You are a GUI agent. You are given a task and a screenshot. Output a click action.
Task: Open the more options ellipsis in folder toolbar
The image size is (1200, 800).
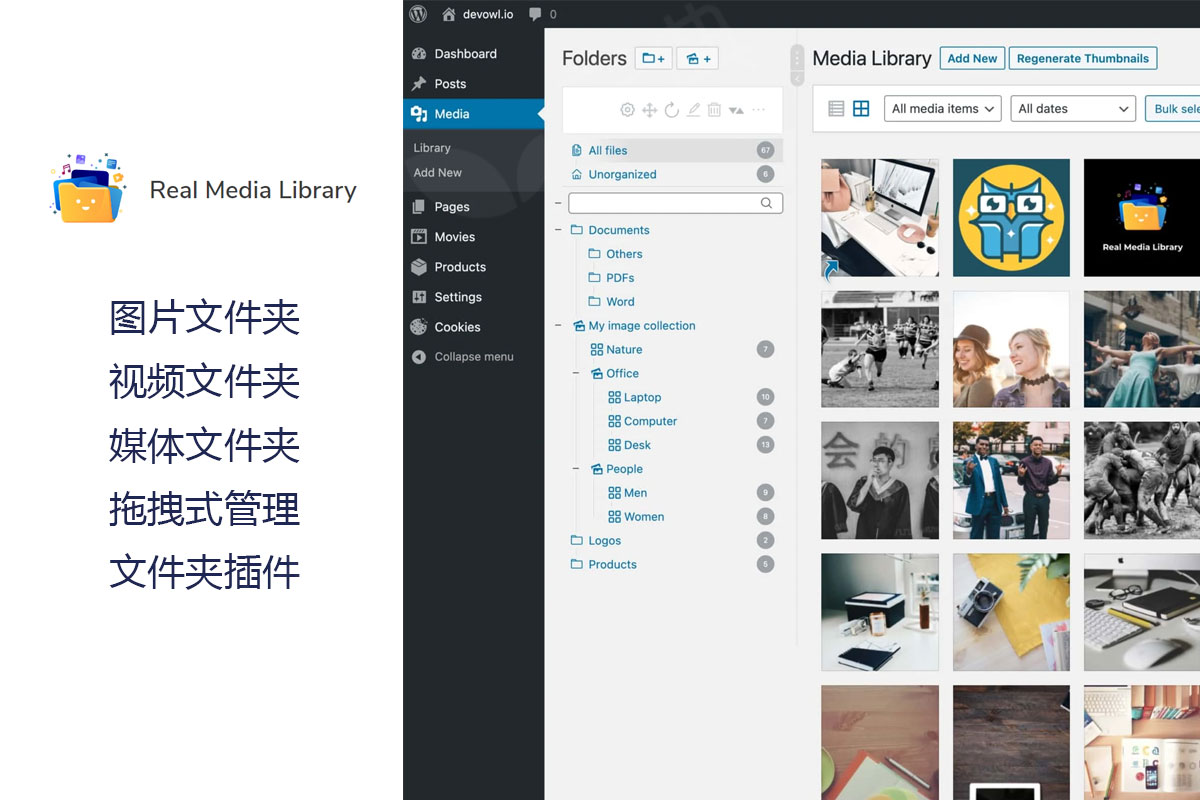pyautogui.click(x=758, y=110)
